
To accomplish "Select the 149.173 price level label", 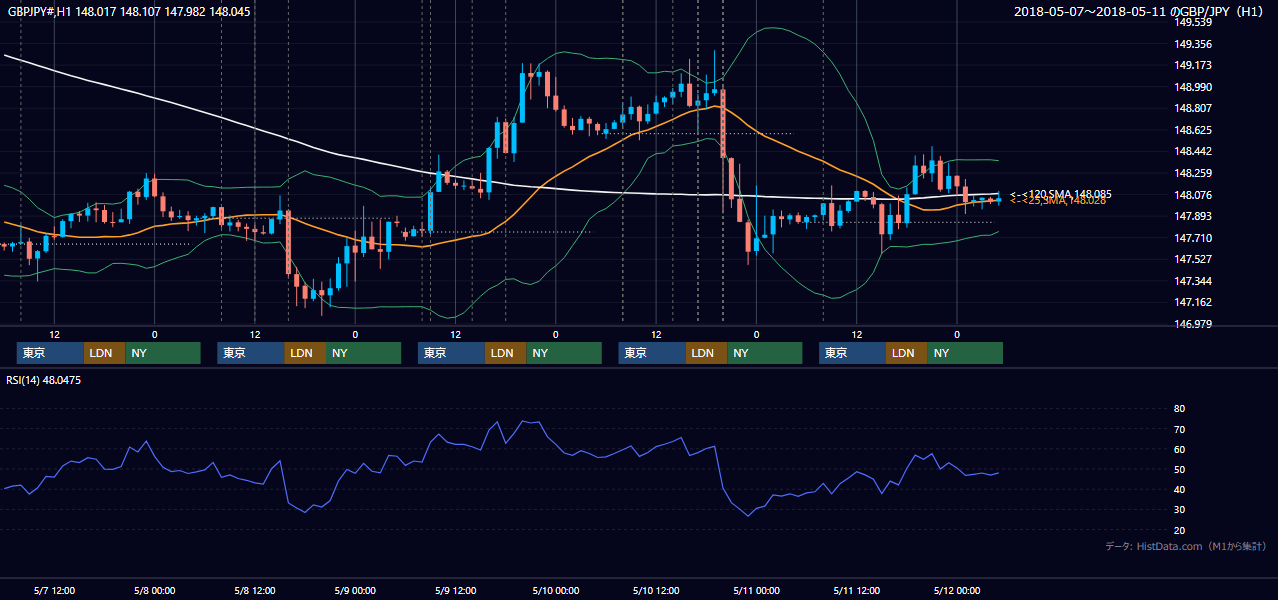I will coord(1192,65).
